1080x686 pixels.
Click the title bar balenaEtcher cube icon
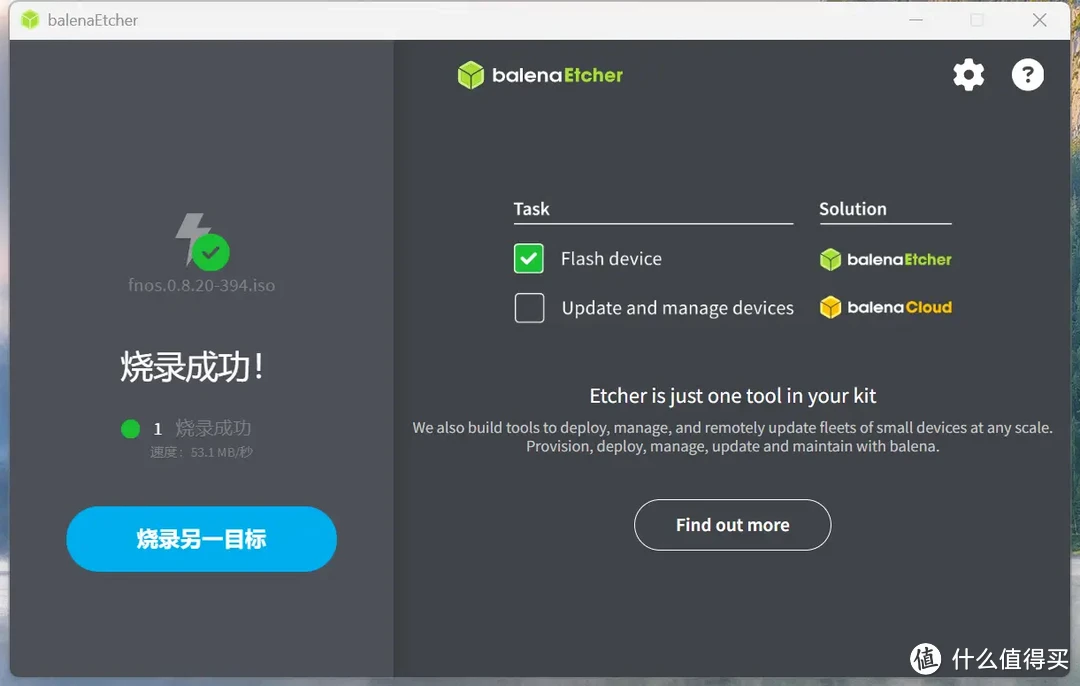pyautogui.click(x=30, y=20)
